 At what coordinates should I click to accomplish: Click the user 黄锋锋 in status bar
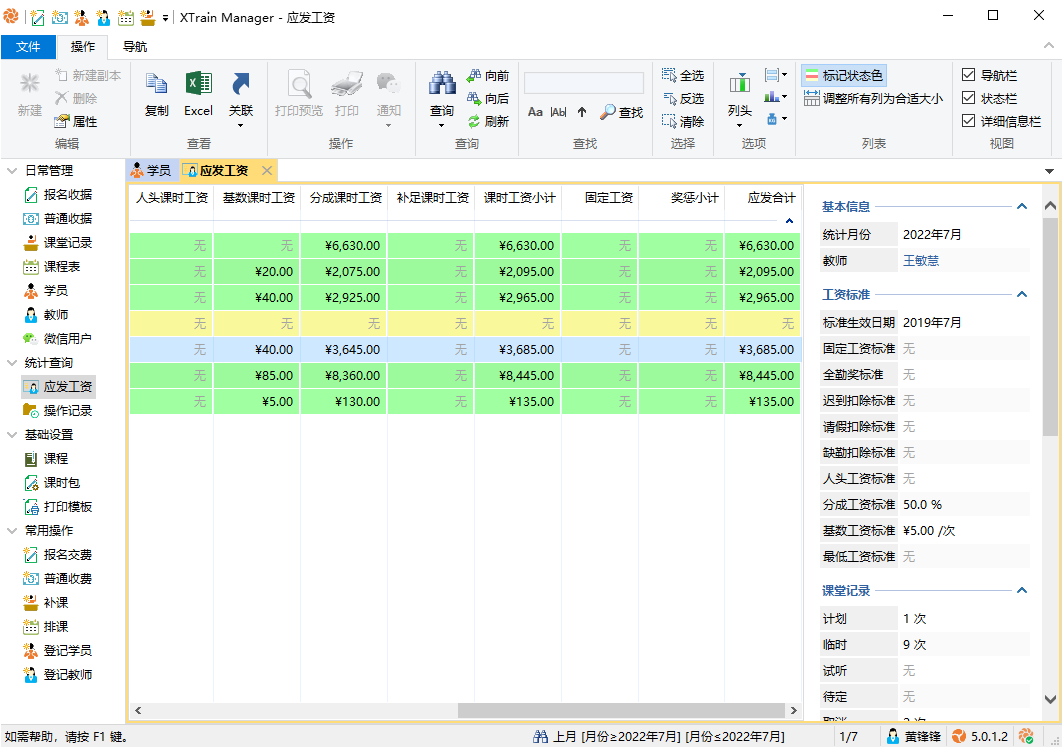click(x=914, y=736)
